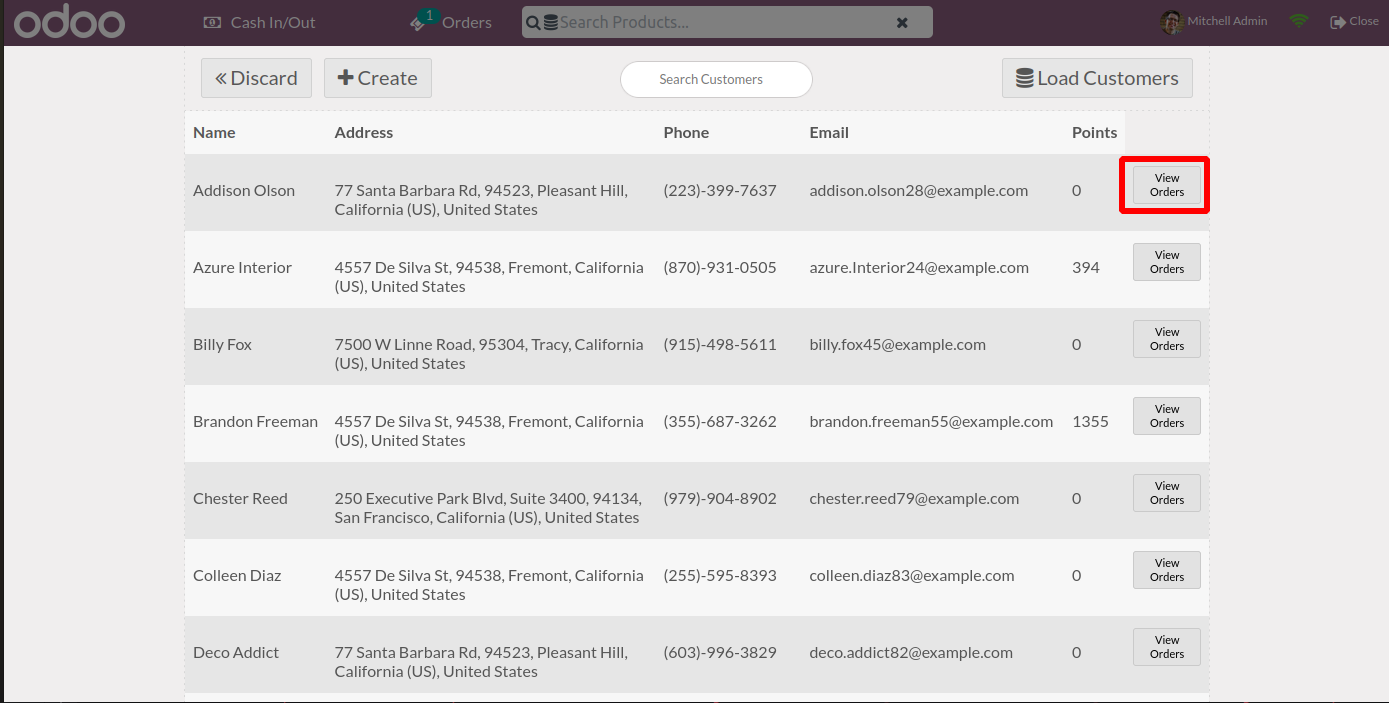Click the Odoo logo
This screenshot has width=1389, height=703.
click(x=69, y=22)
